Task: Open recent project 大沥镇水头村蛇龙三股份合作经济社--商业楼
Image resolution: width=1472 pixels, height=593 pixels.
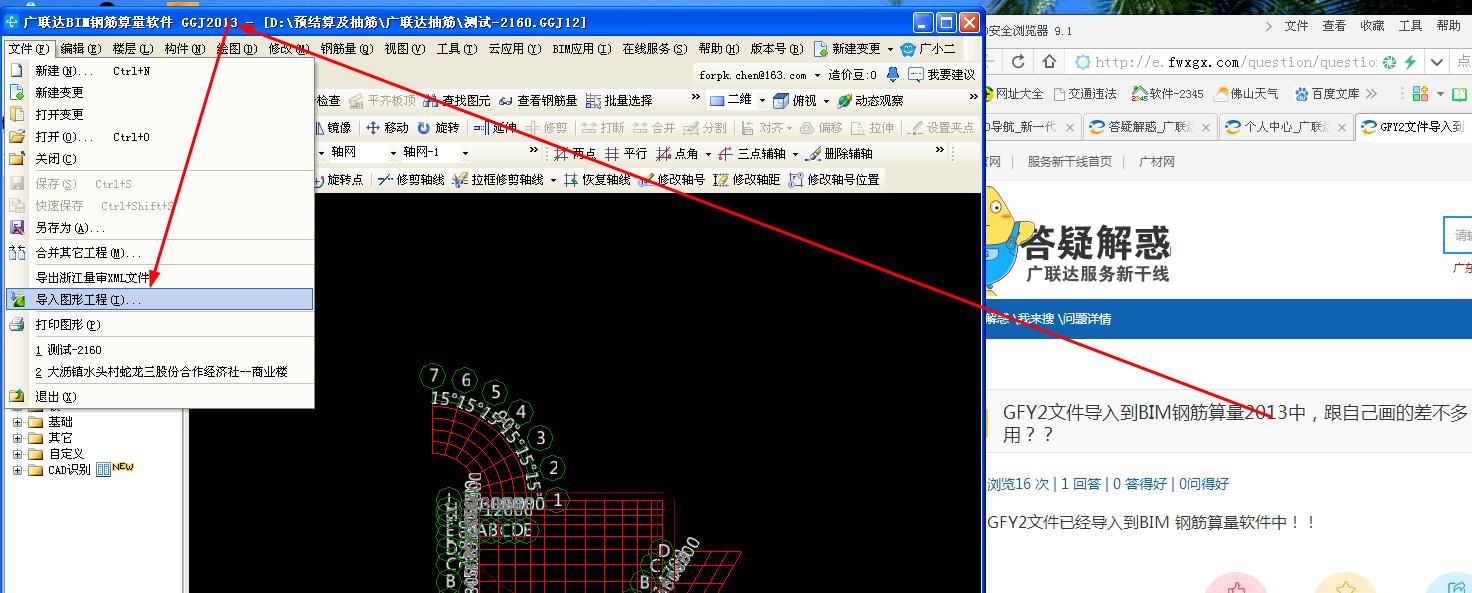Action: [160, 371]
